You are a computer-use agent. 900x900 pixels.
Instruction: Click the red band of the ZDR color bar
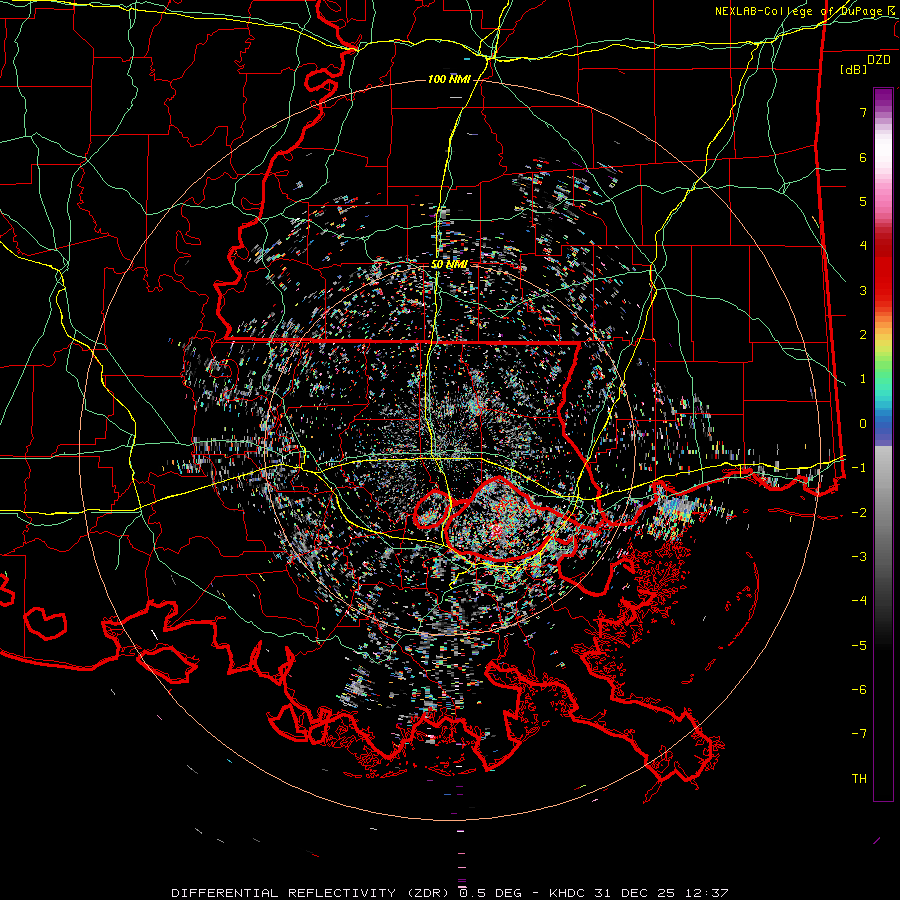[x=883, y=270]
